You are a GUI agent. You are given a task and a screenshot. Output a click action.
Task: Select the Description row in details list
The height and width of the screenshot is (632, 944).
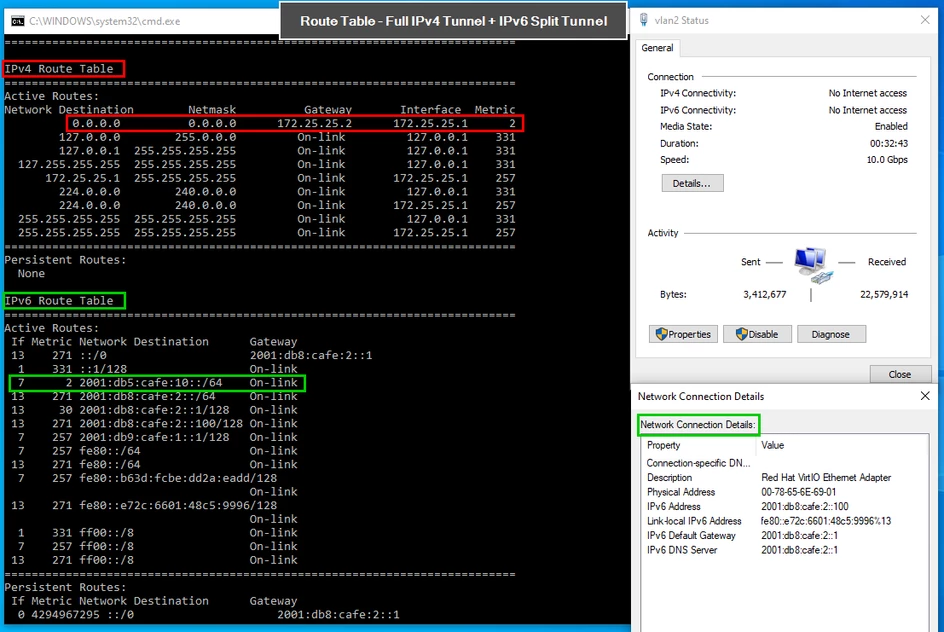tap(783, 477)
